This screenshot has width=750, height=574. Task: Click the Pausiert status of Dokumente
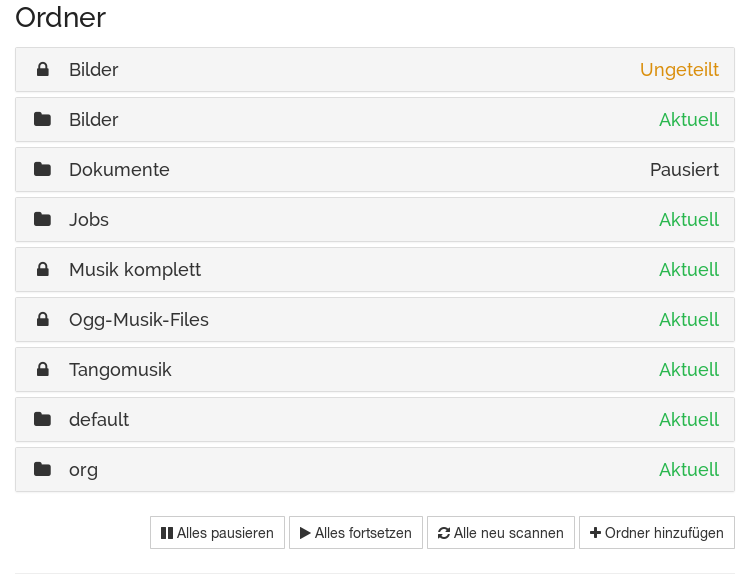tap(684, 169)
